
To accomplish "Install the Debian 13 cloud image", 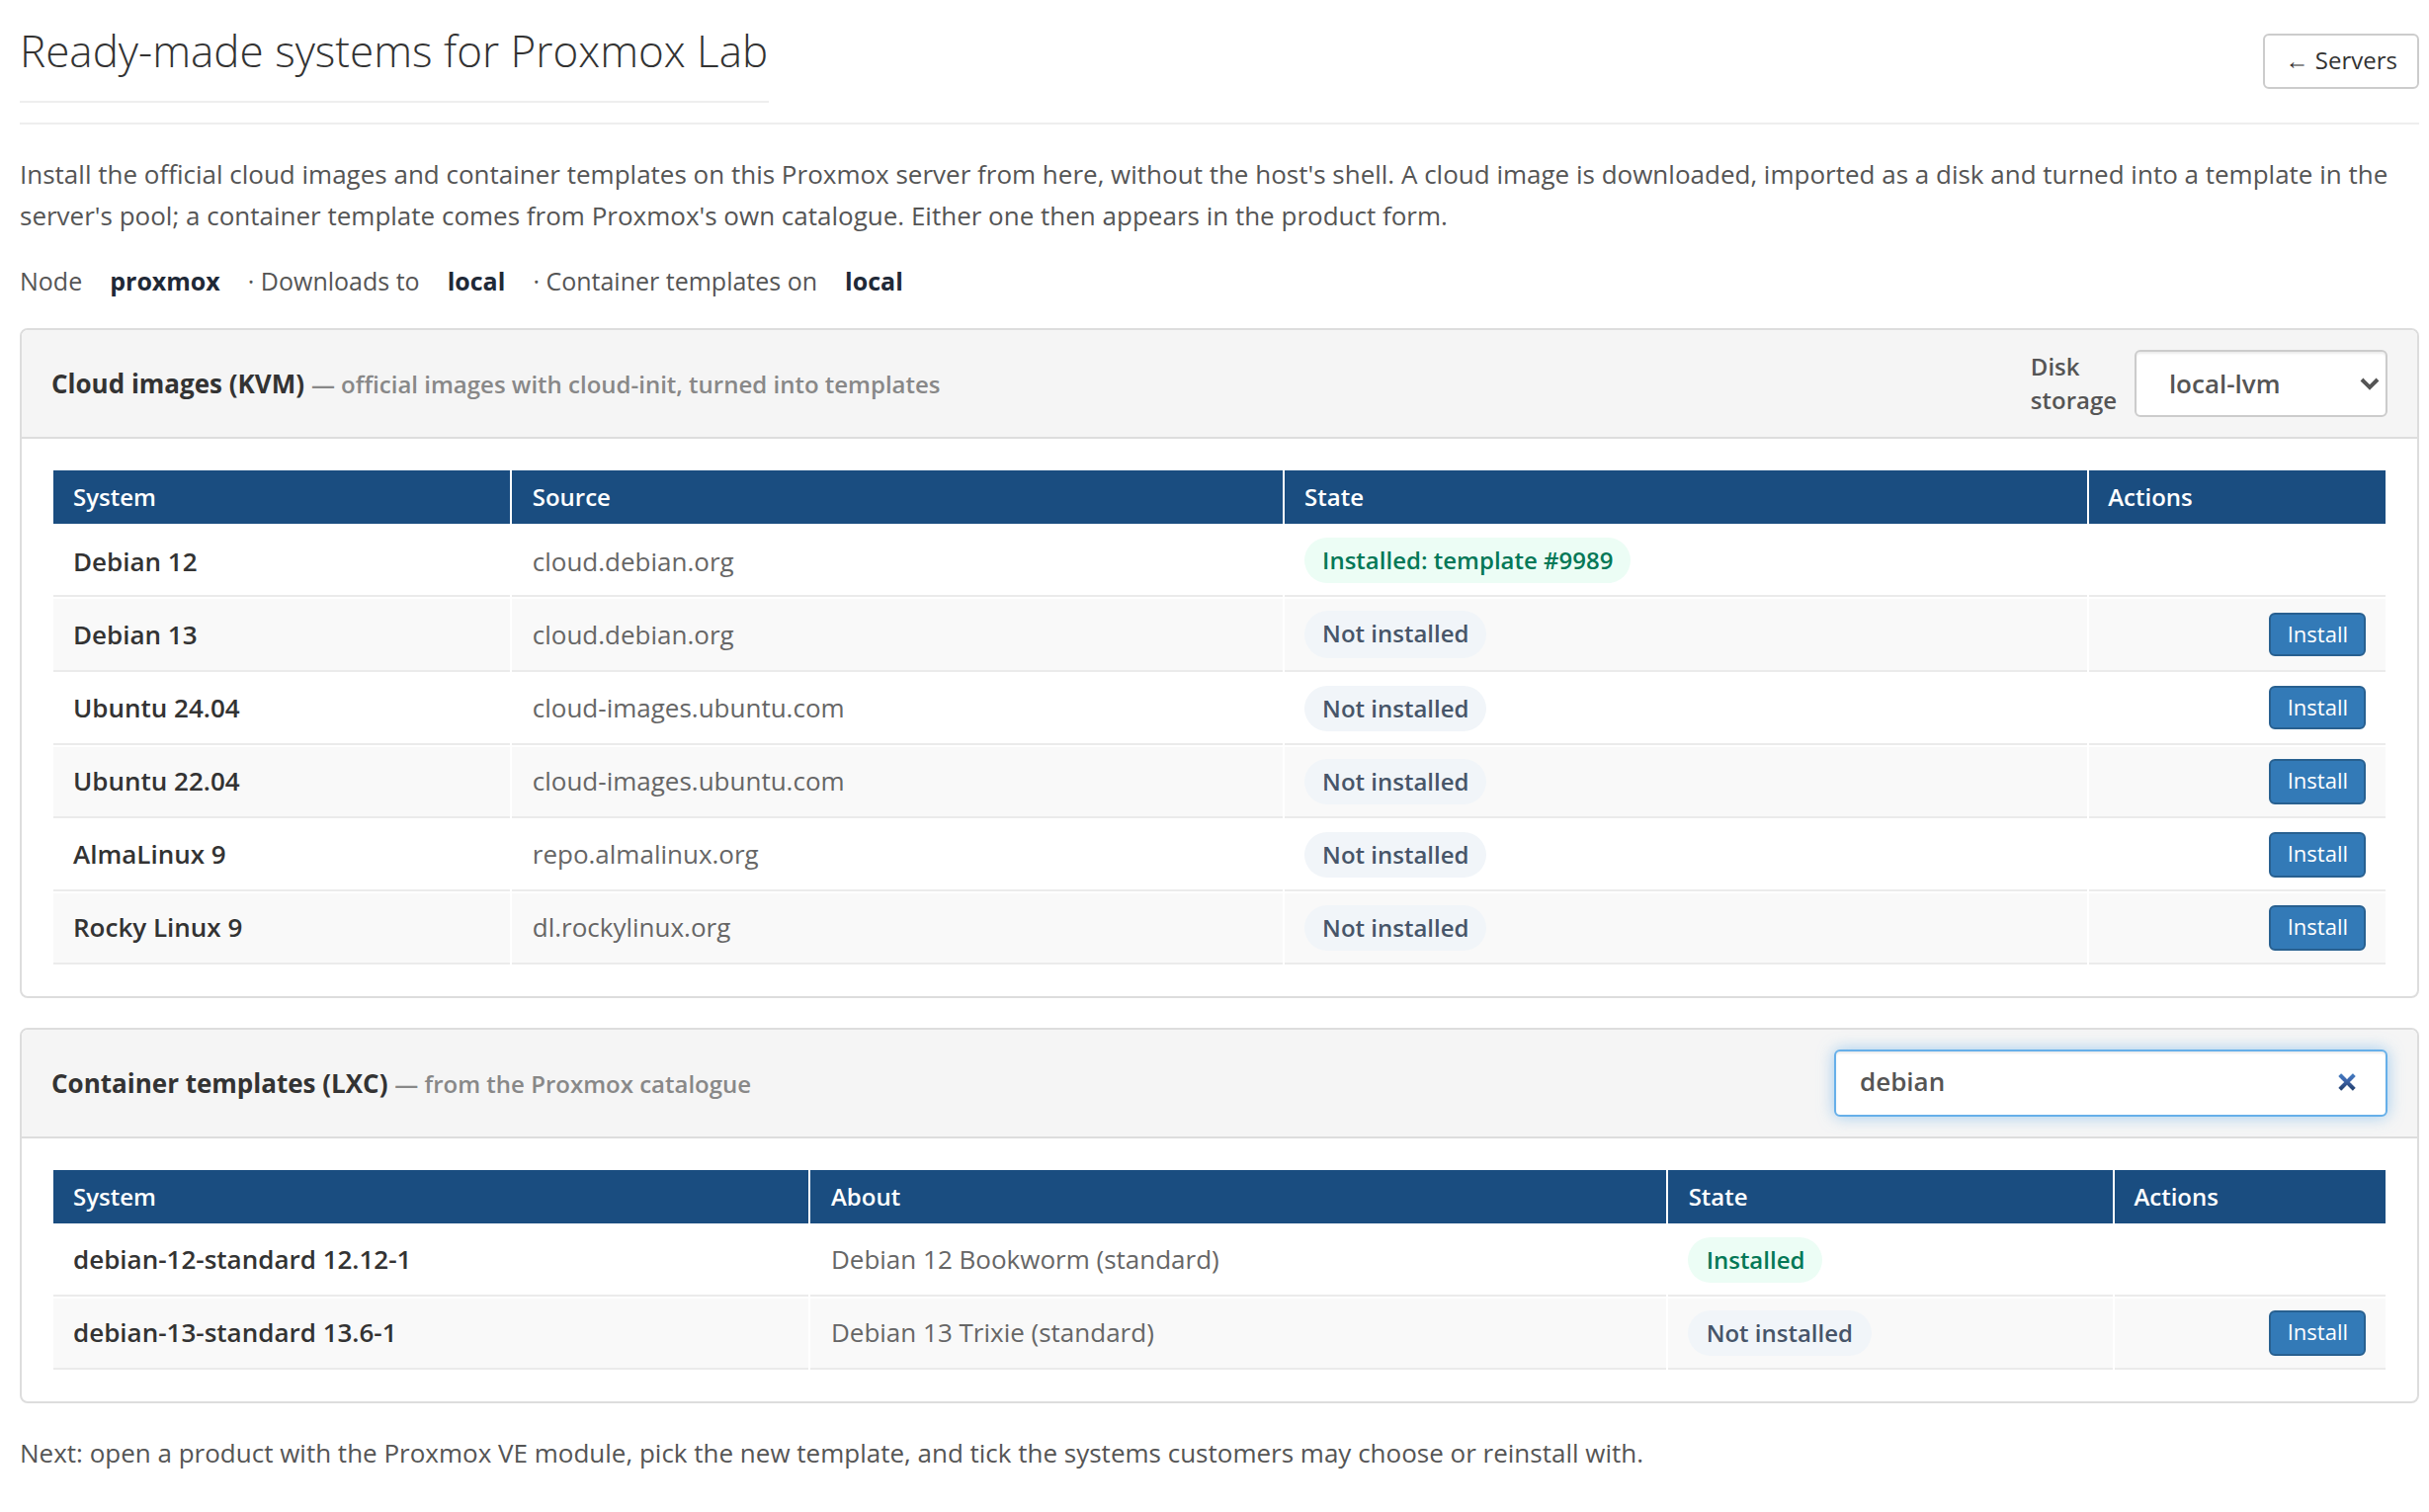I will click(x=2316, y=635).
